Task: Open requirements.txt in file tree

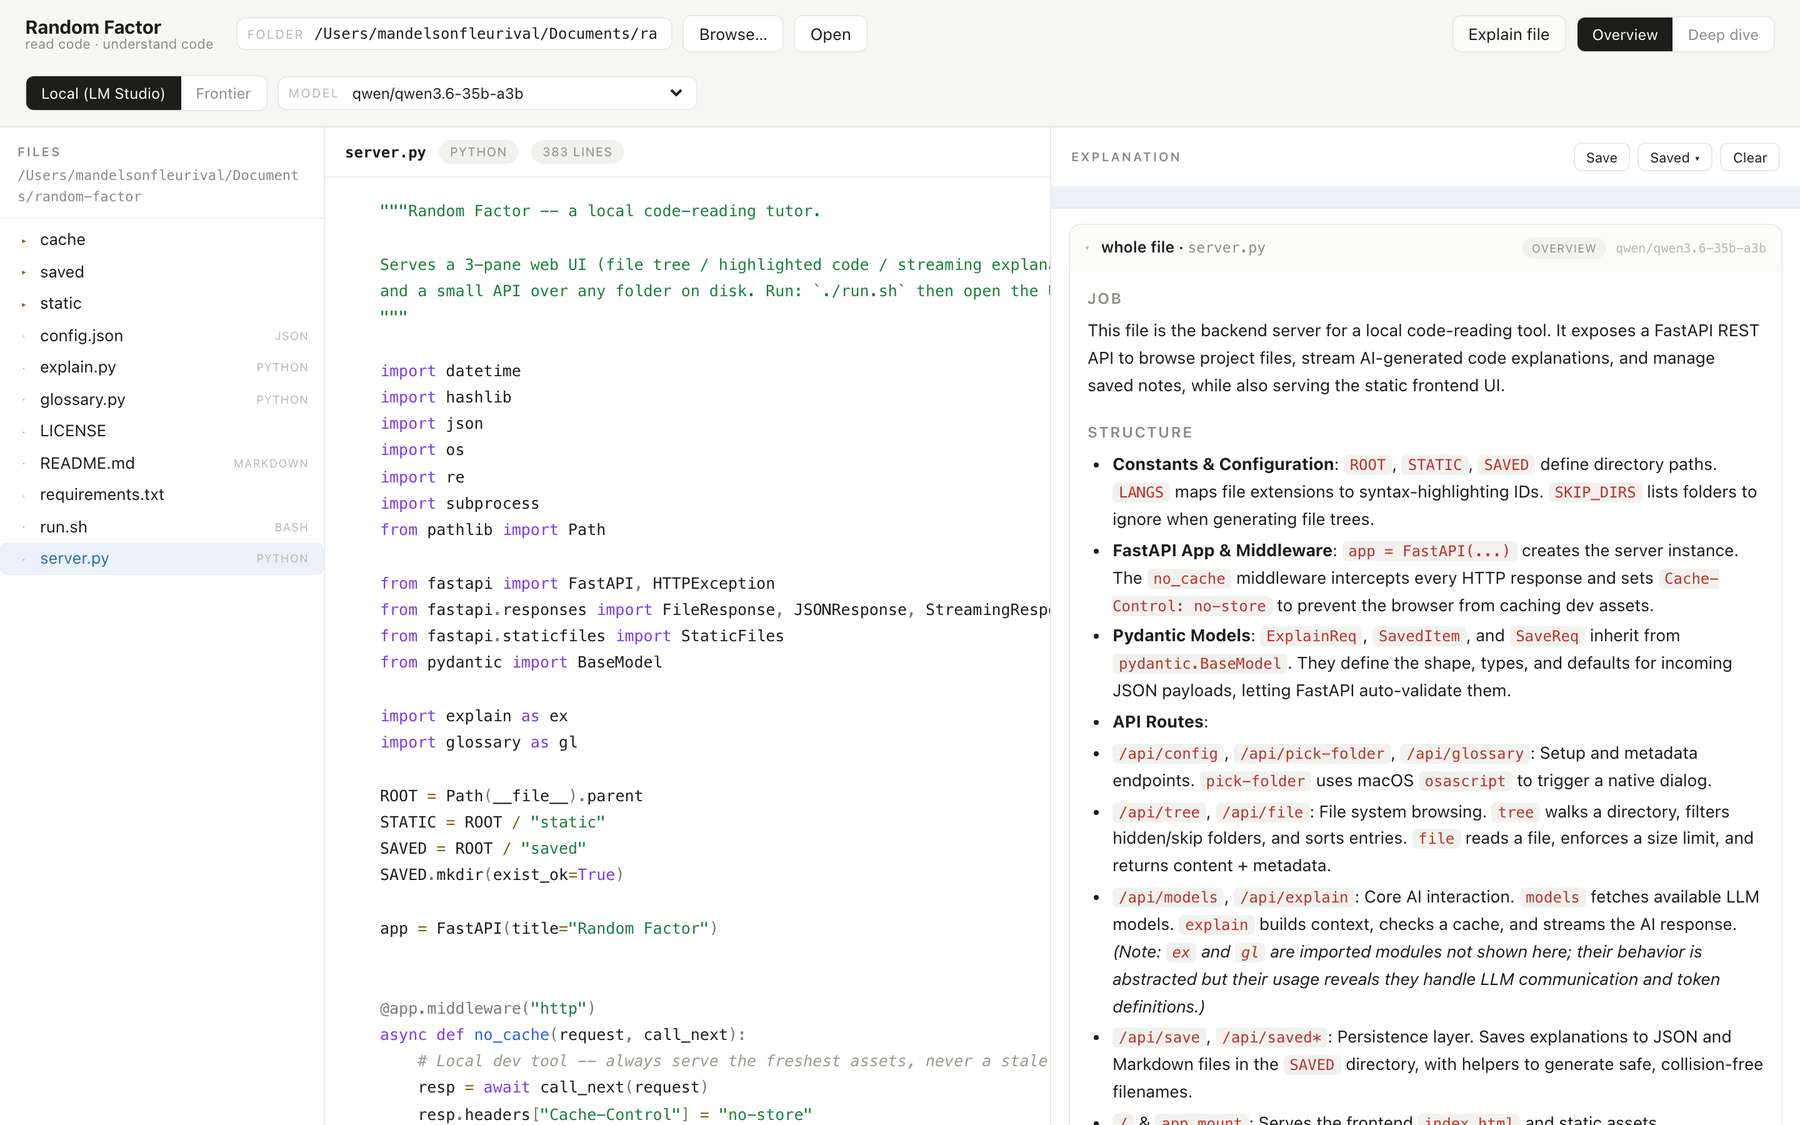Action: click(x=162, y=495)
